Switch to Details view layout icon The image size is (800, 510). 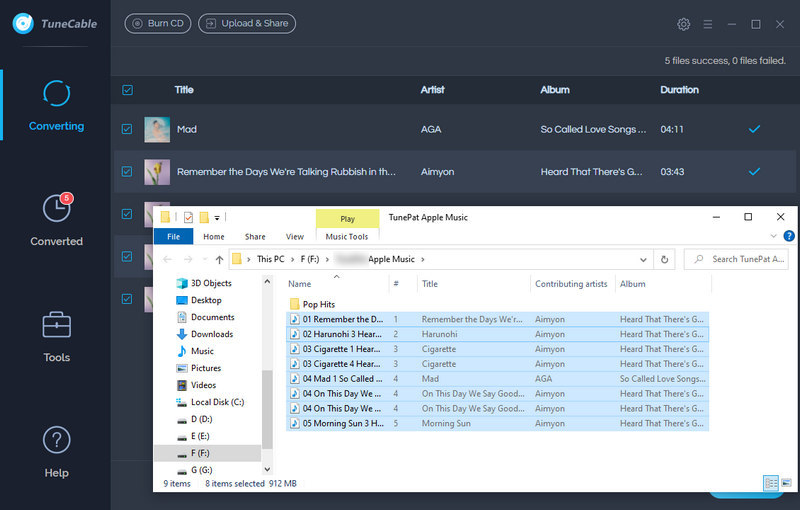pyautogui.click(x=770, y=482)
